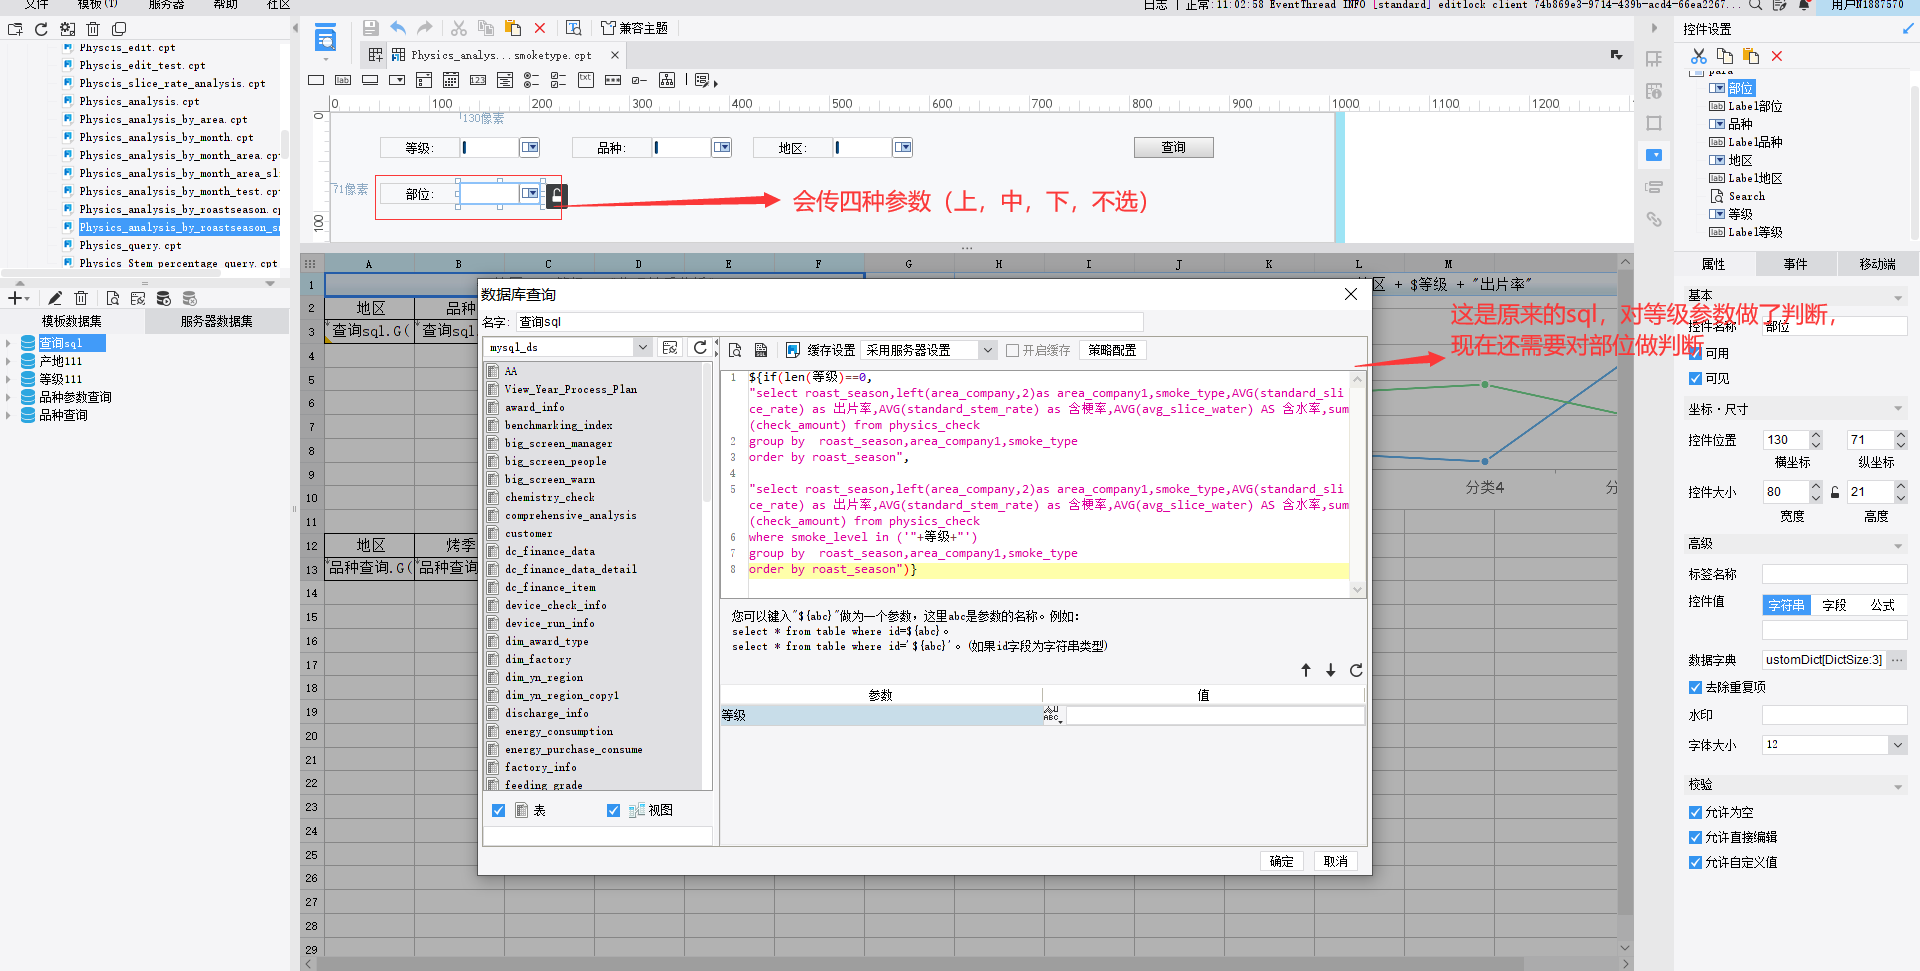Expand the 品种查询 dataset node
This screenshot has width=1920, height=971.
tap(8, 415)
